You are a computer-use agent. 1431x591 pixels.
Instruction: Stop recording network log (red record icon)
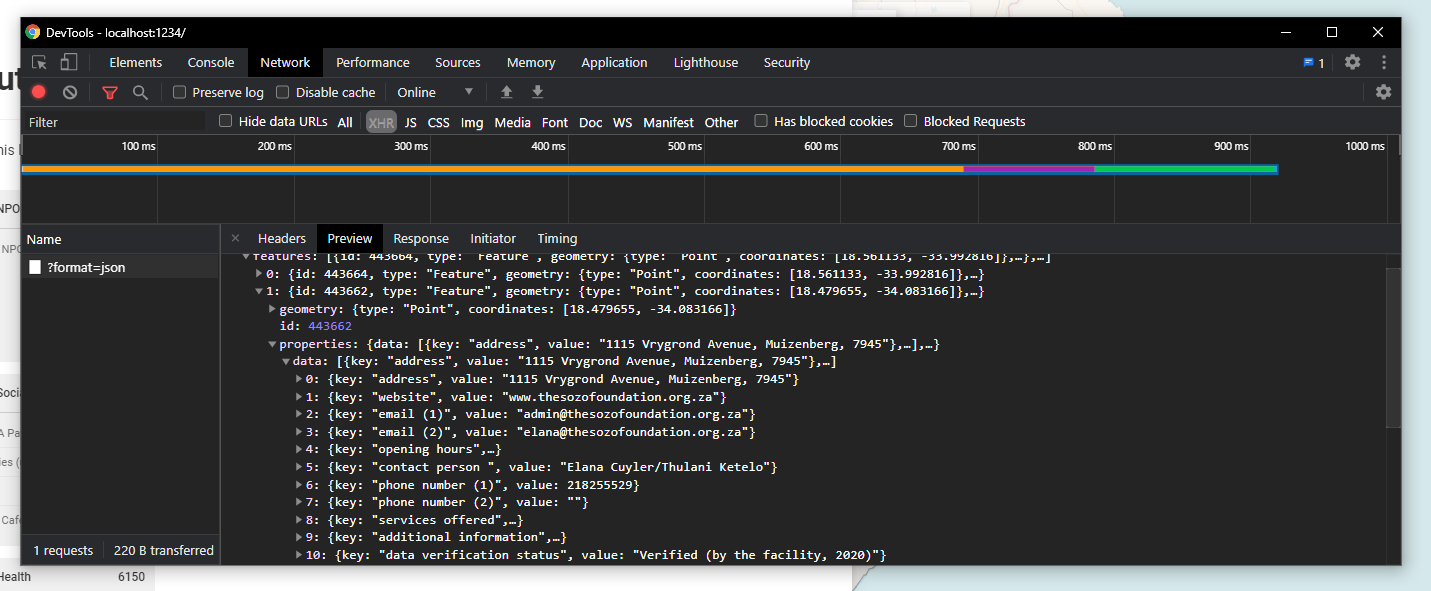coord(39,92)
